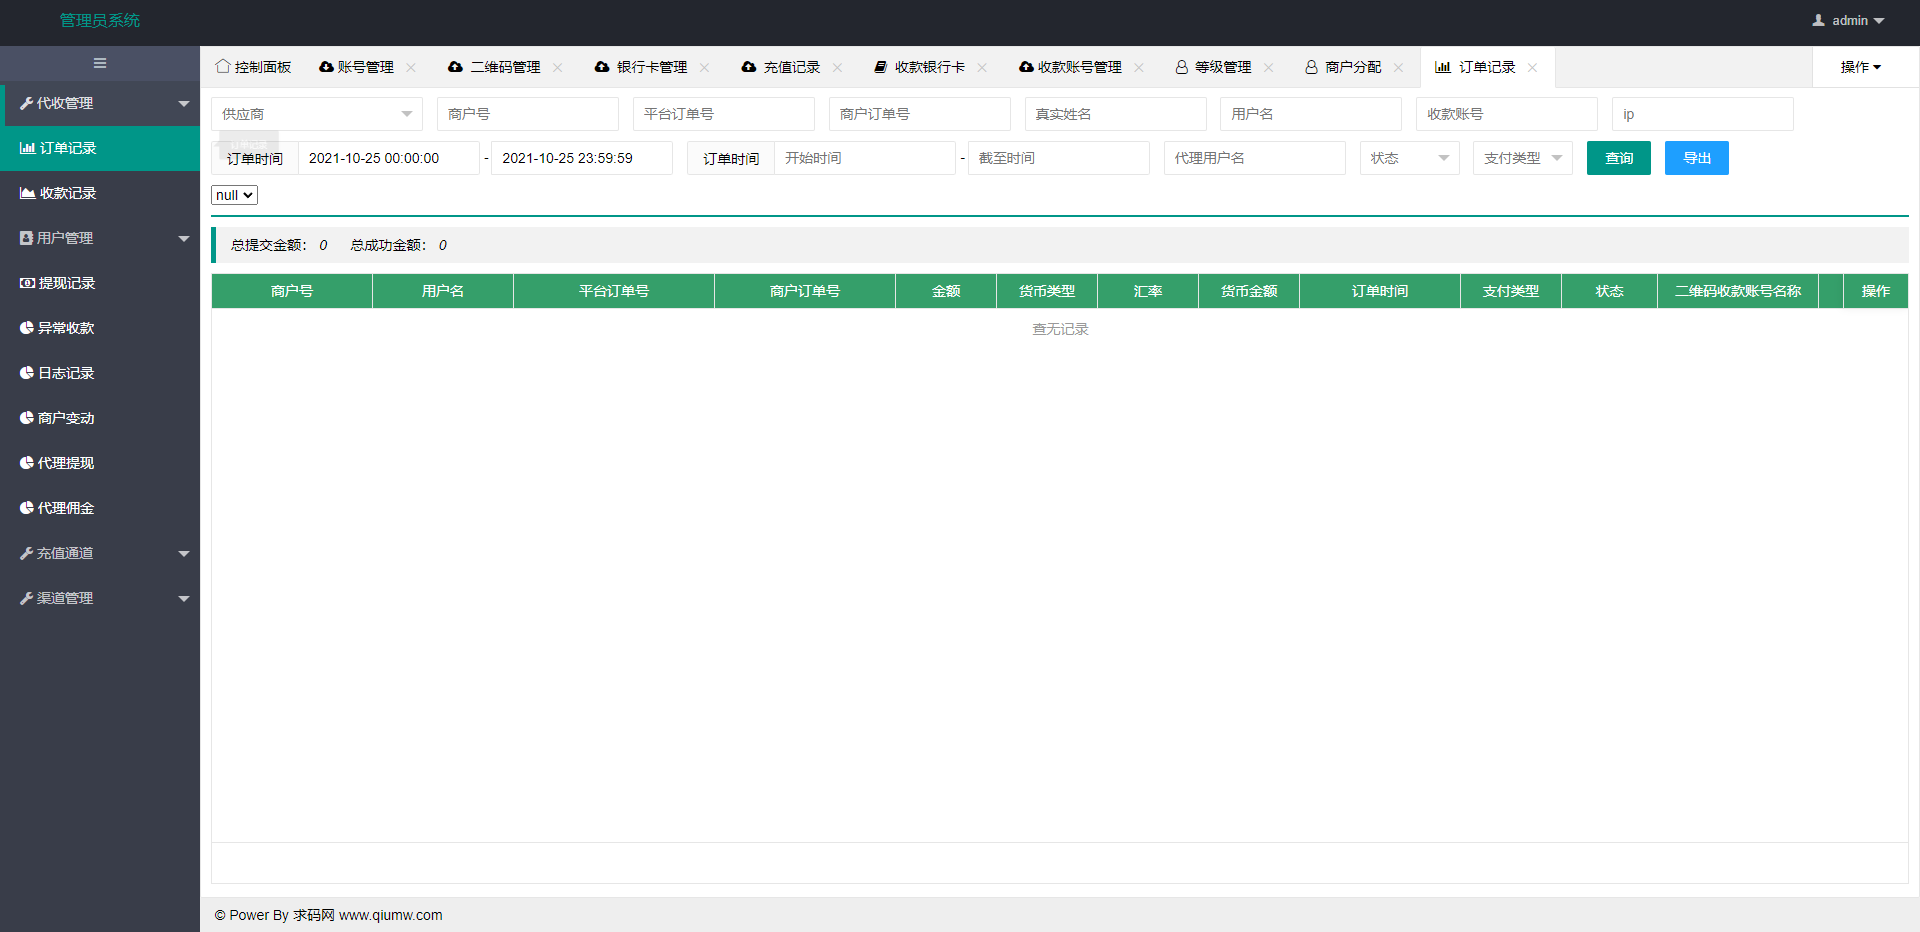Screen dimensions: 1920x932
Task: Click the admin user avatar icon
Action: click(x=1819, y=20)
